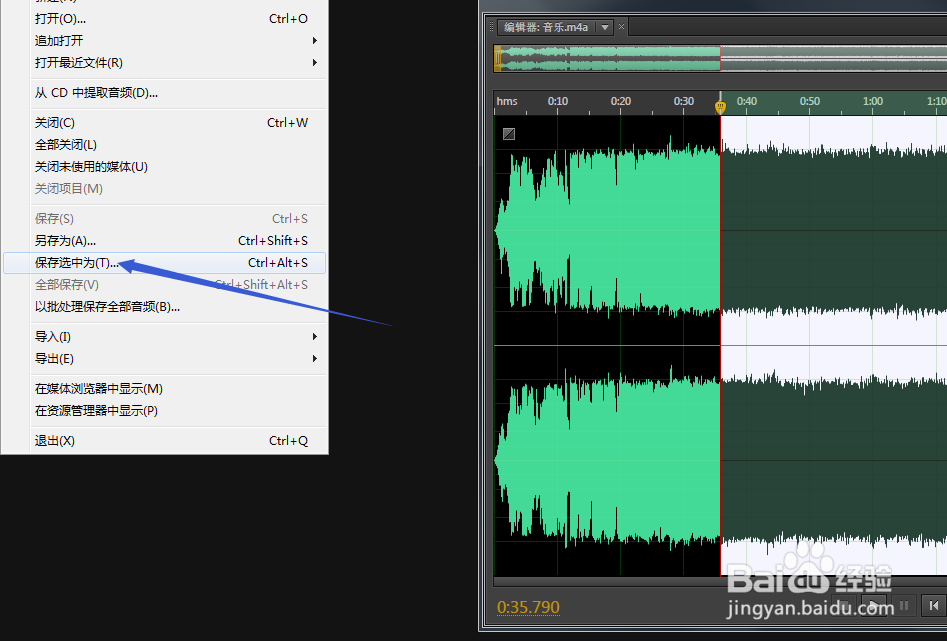Click the Stop playback button
This screenshot has width=947, height=641.
pos(845,605)
